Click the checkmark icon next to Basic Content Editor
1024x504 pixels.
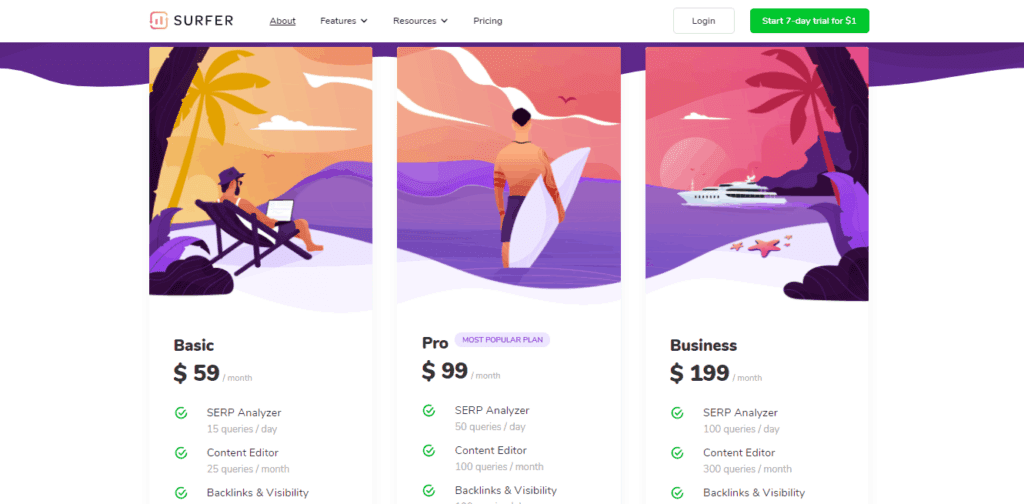[181, 453]
